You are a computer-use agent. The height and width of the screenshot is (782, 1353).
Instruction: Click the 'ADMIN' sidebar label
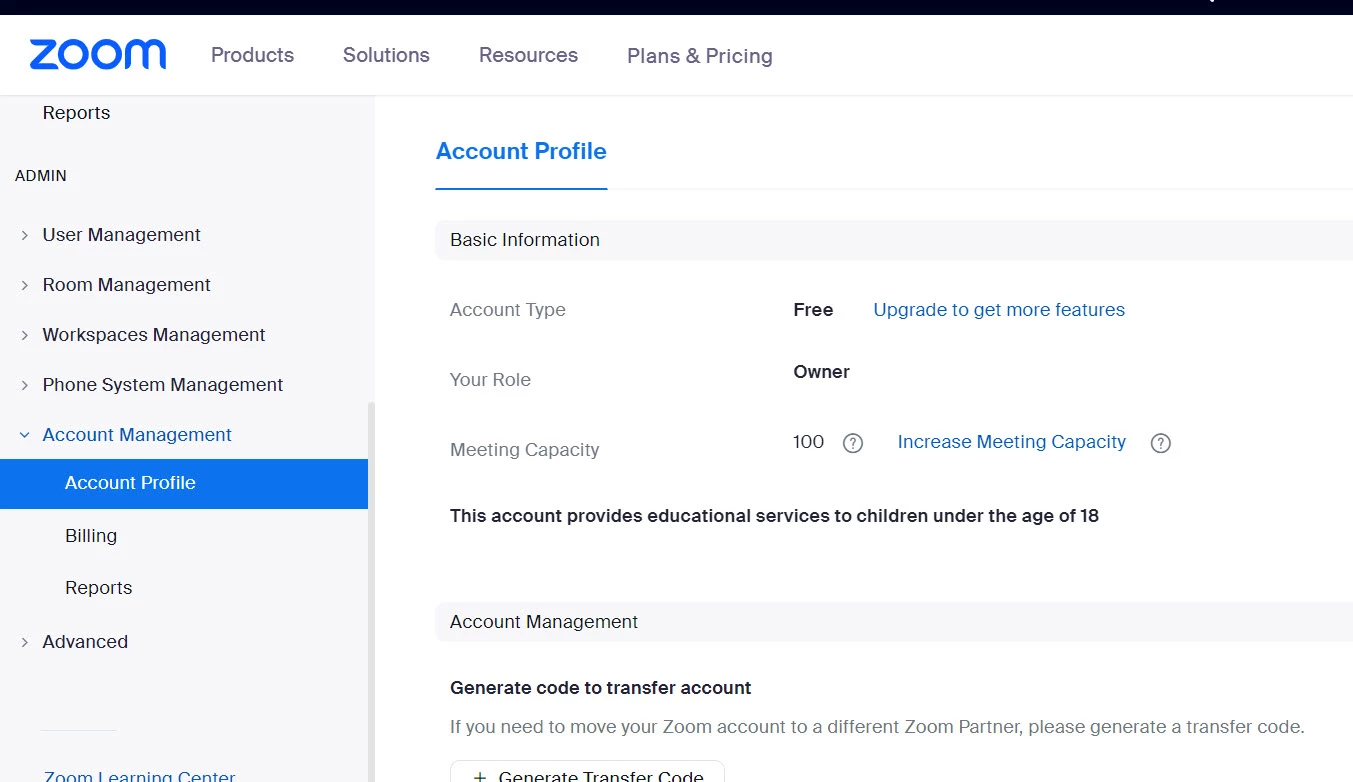[41, 176]
